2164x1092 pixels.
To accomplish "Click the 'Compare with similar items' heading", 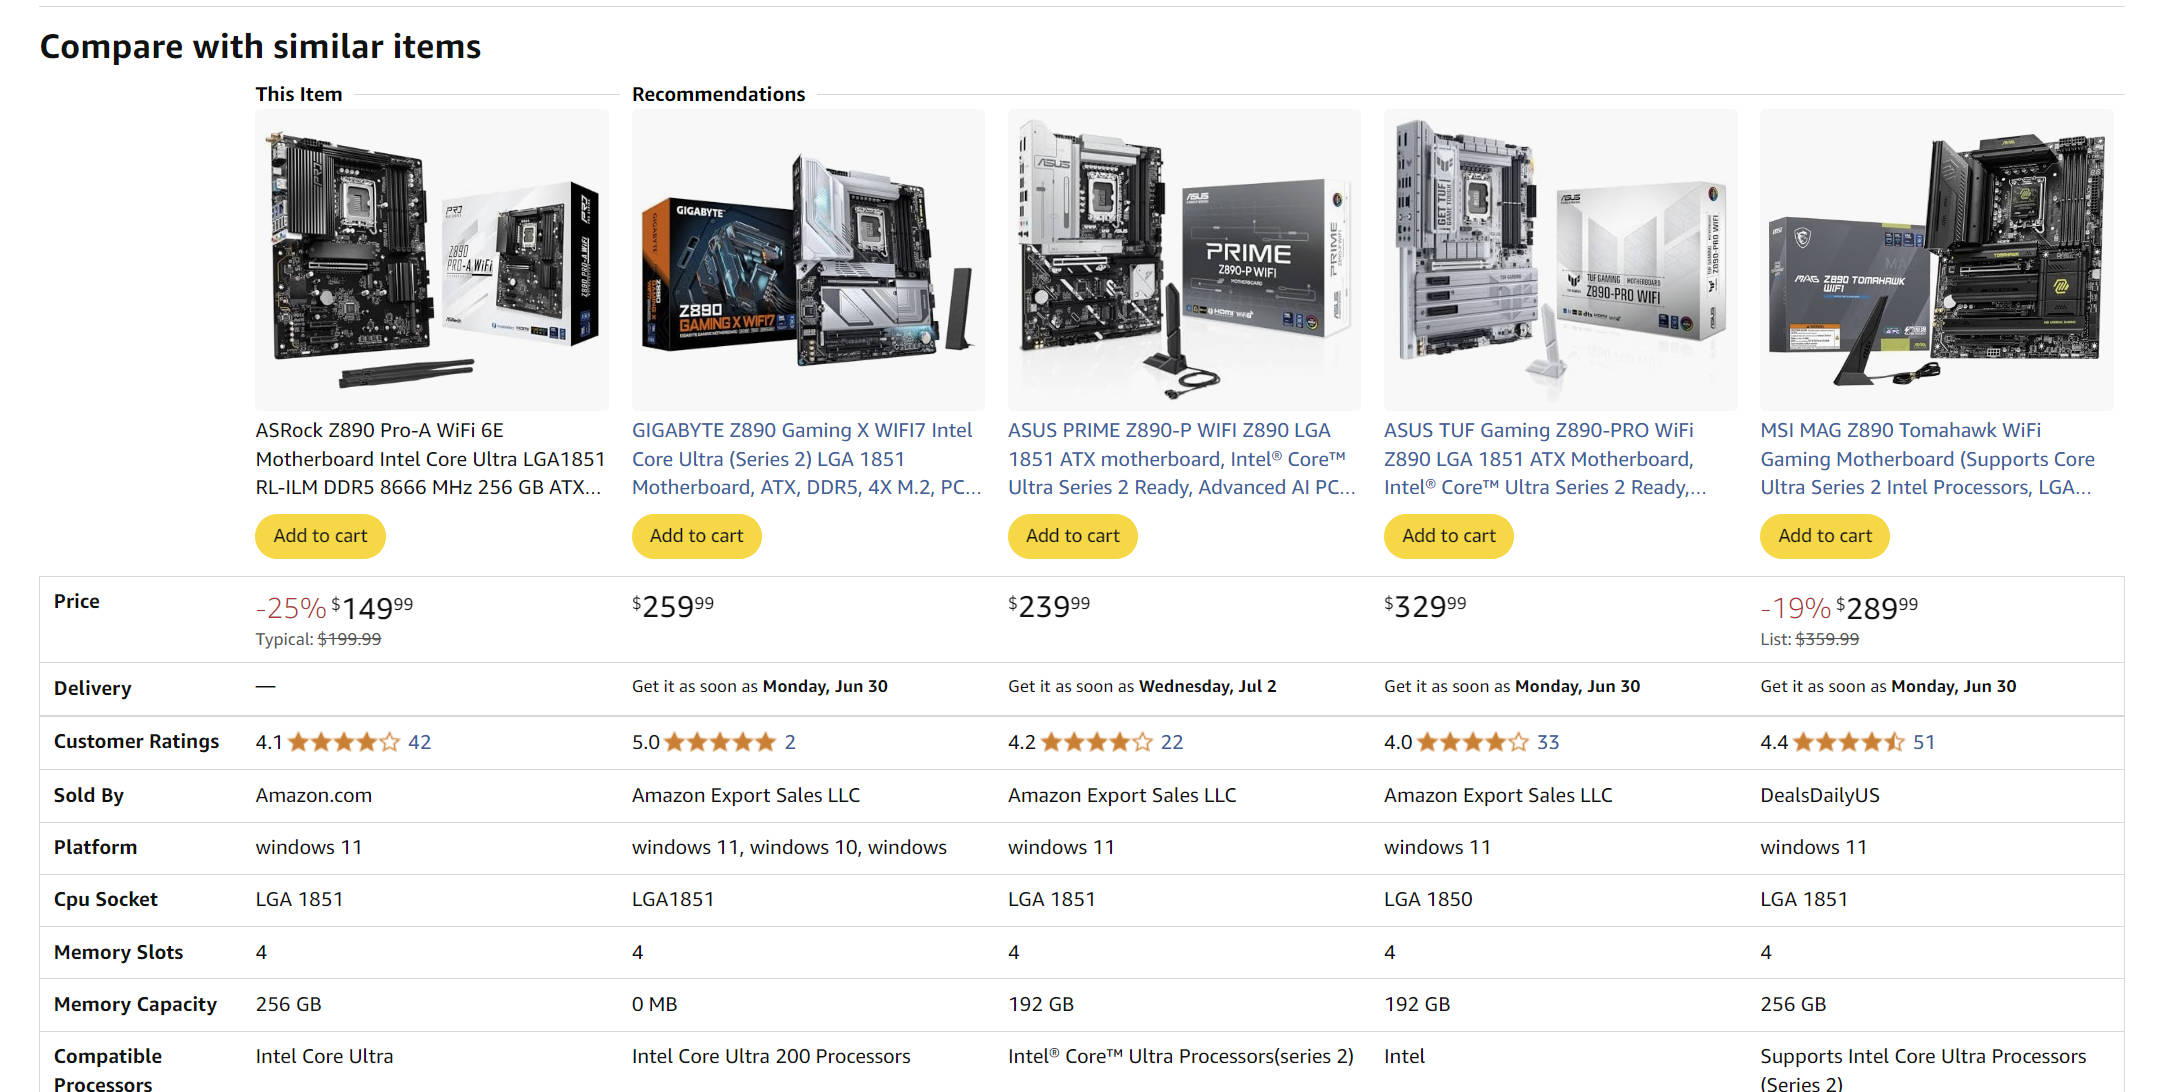I will point(260,47).
